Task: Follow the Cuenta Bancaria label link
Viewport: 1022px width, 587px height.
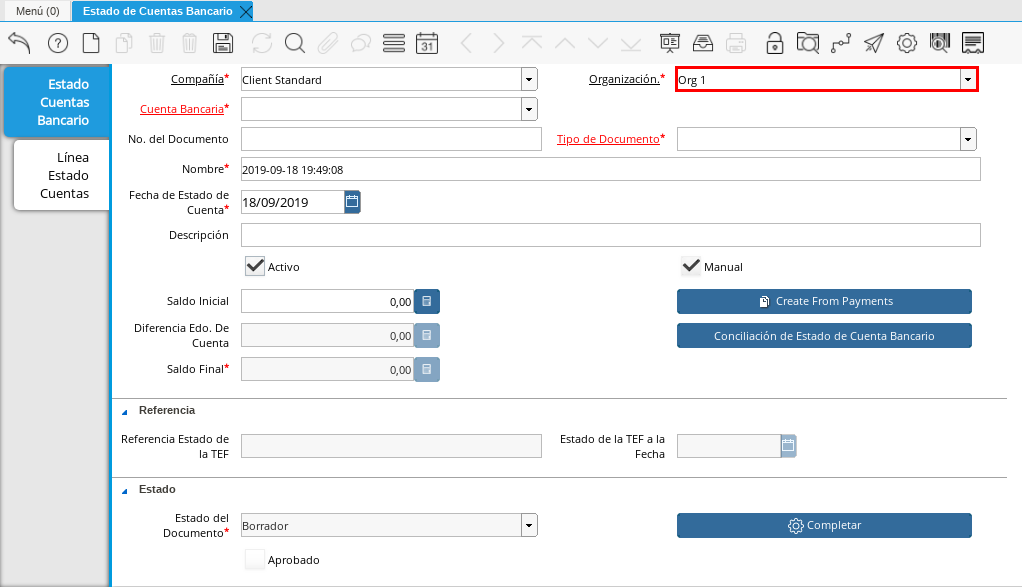Action: coord(182,109)
